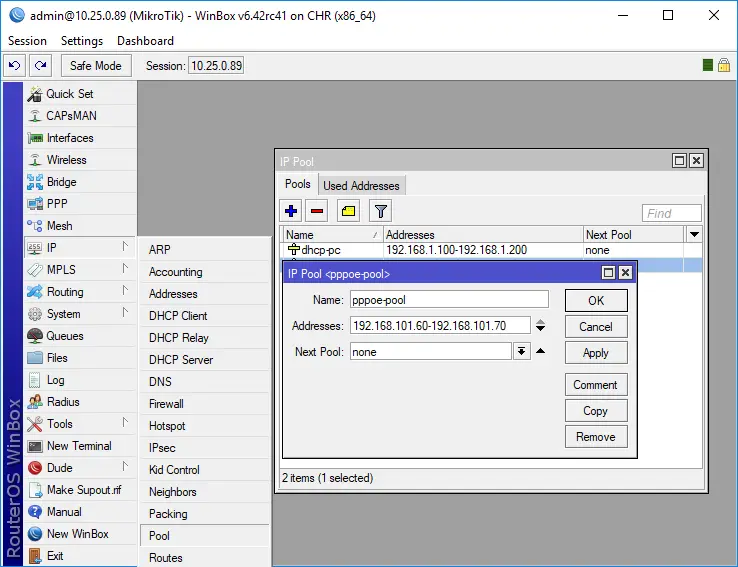The image size is (738, 567).
Task: Click the Find search field
Action: pyautogui.click(x=672, y=213)
